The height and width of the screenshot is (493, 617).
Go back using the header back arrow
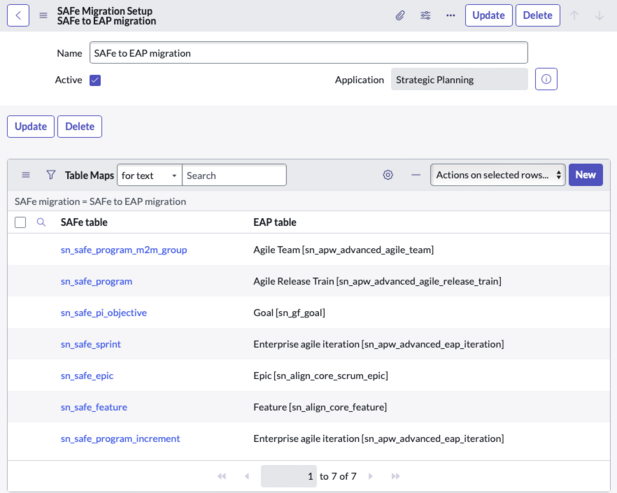click(18, 16)
